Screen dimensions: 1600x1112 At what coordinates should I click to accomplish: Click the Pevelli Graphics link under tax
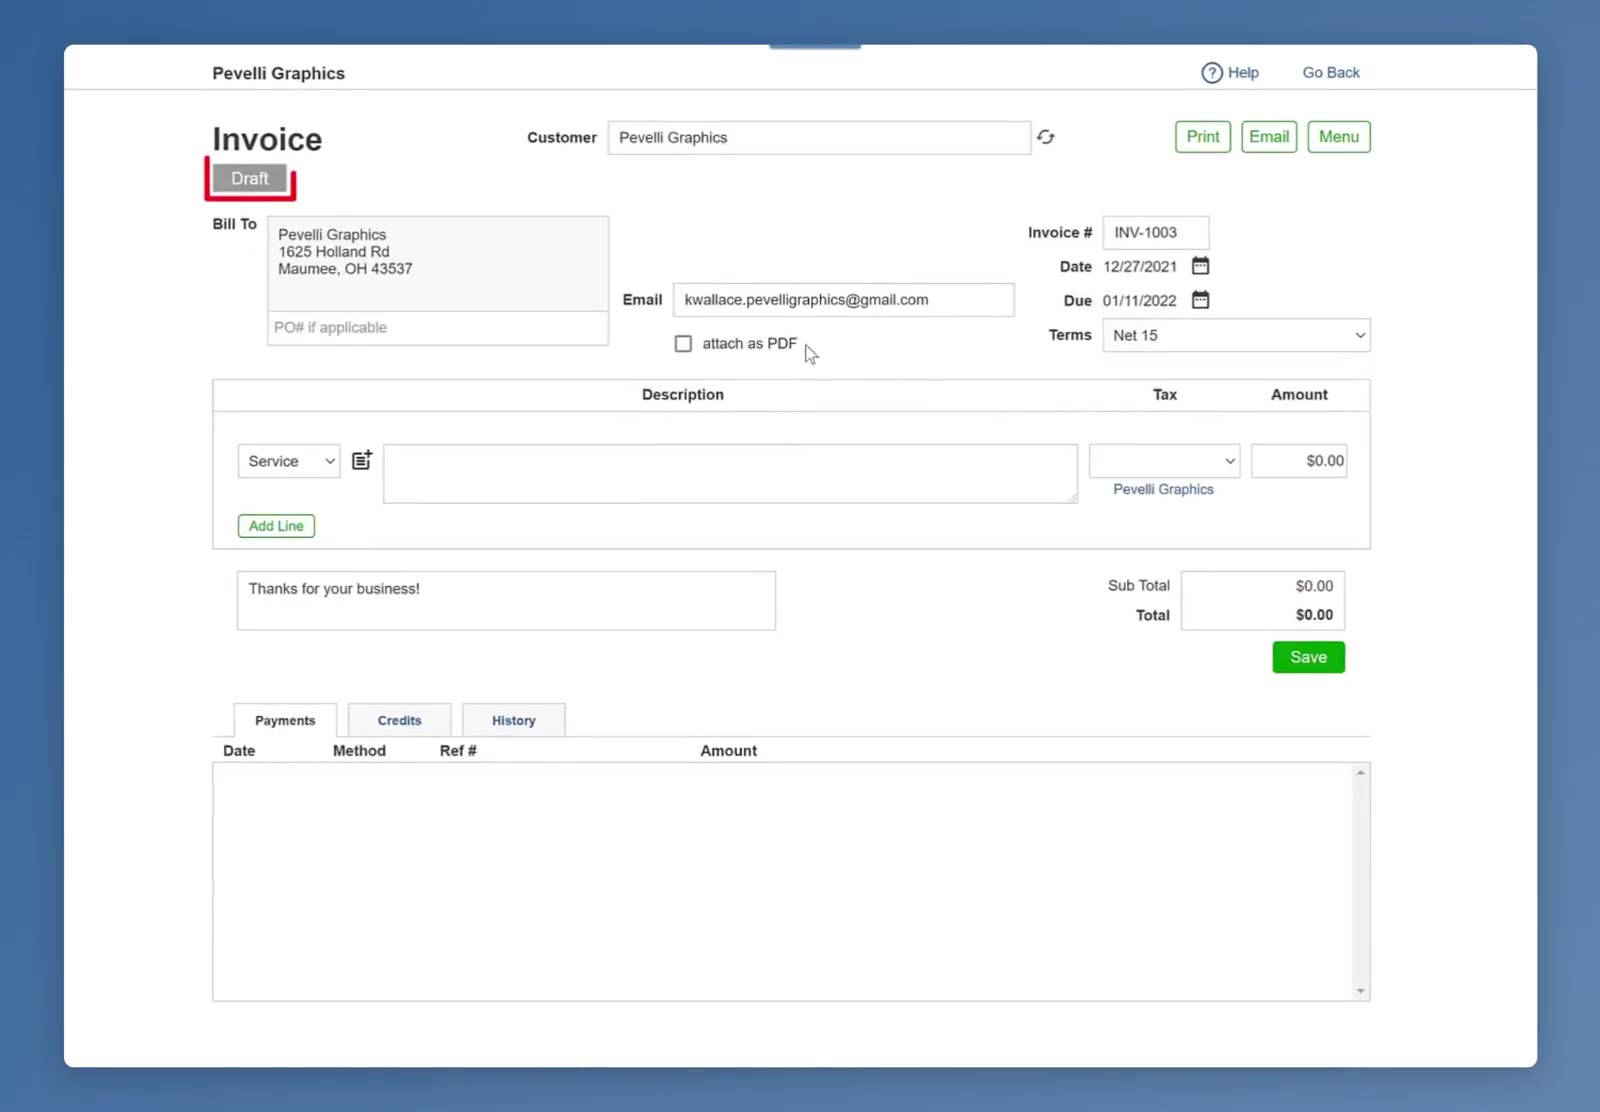pyautogui.click(x=1163, y=489)
